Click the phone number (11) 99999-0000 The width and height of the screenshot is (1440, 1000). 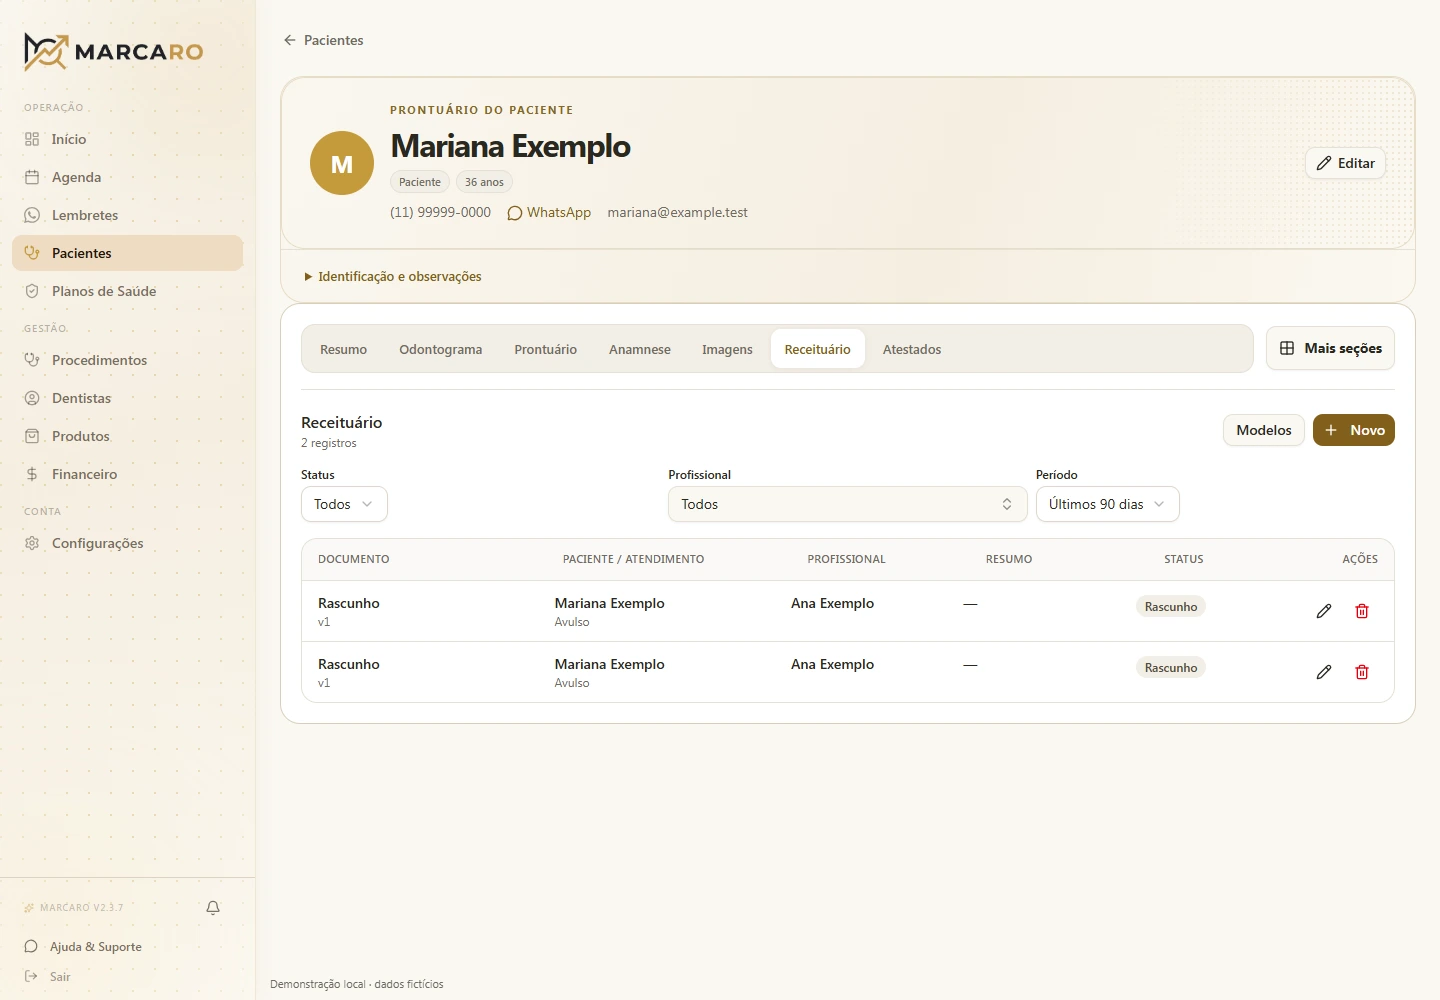pos(440,212)
